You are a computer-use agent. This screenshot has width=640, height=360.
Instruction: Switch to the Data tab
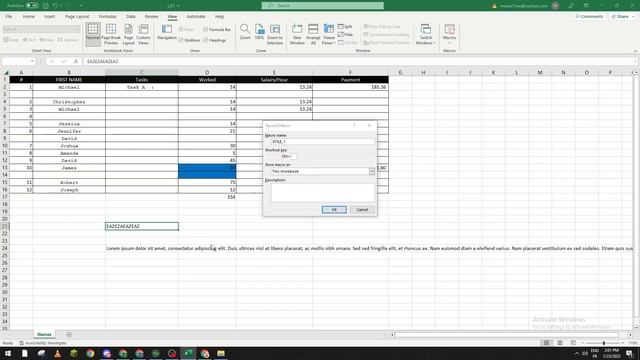click(x=131, y=17)
